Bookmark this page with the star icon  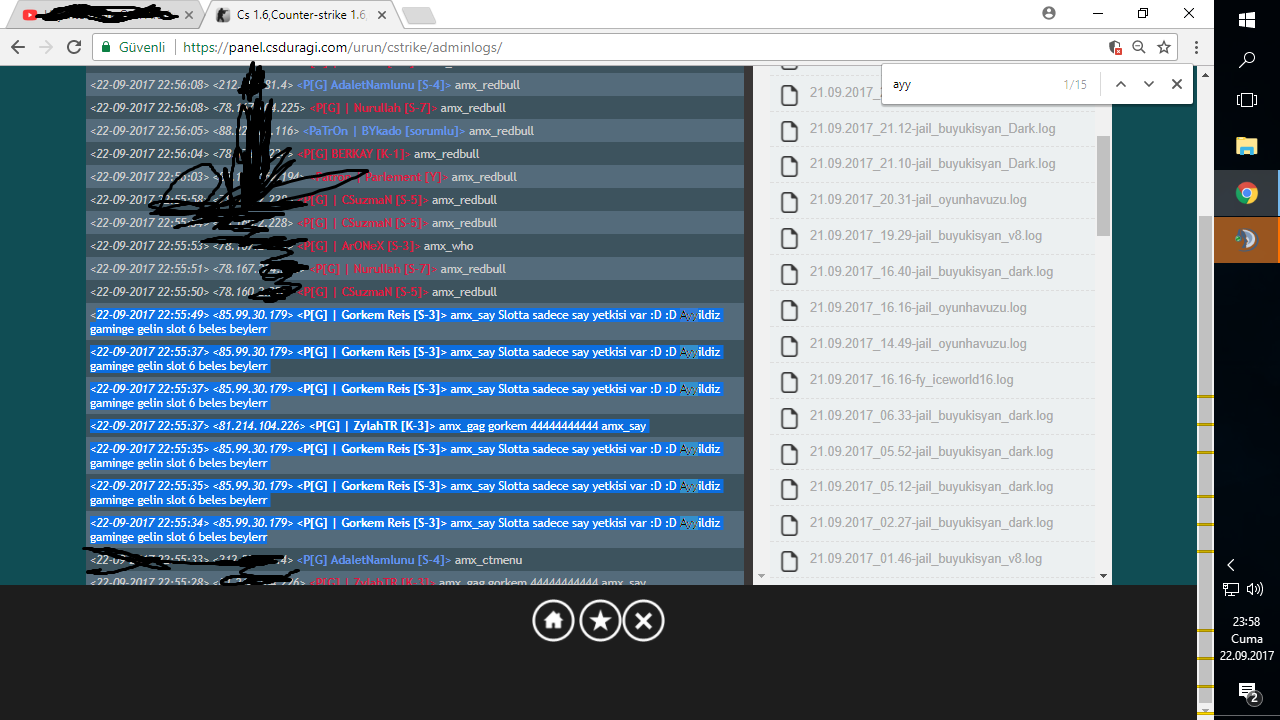(x=1164, y=47)
